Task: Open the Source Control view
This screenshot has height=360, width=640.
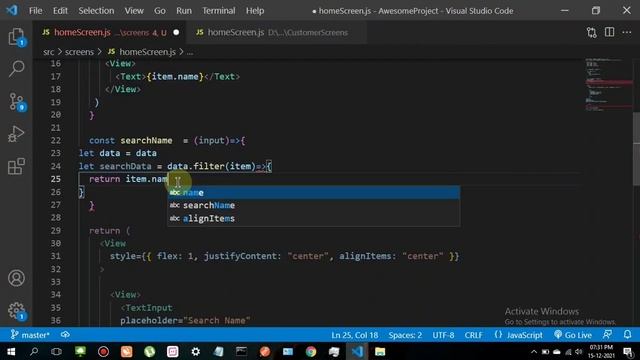Action: pos(16,102)
